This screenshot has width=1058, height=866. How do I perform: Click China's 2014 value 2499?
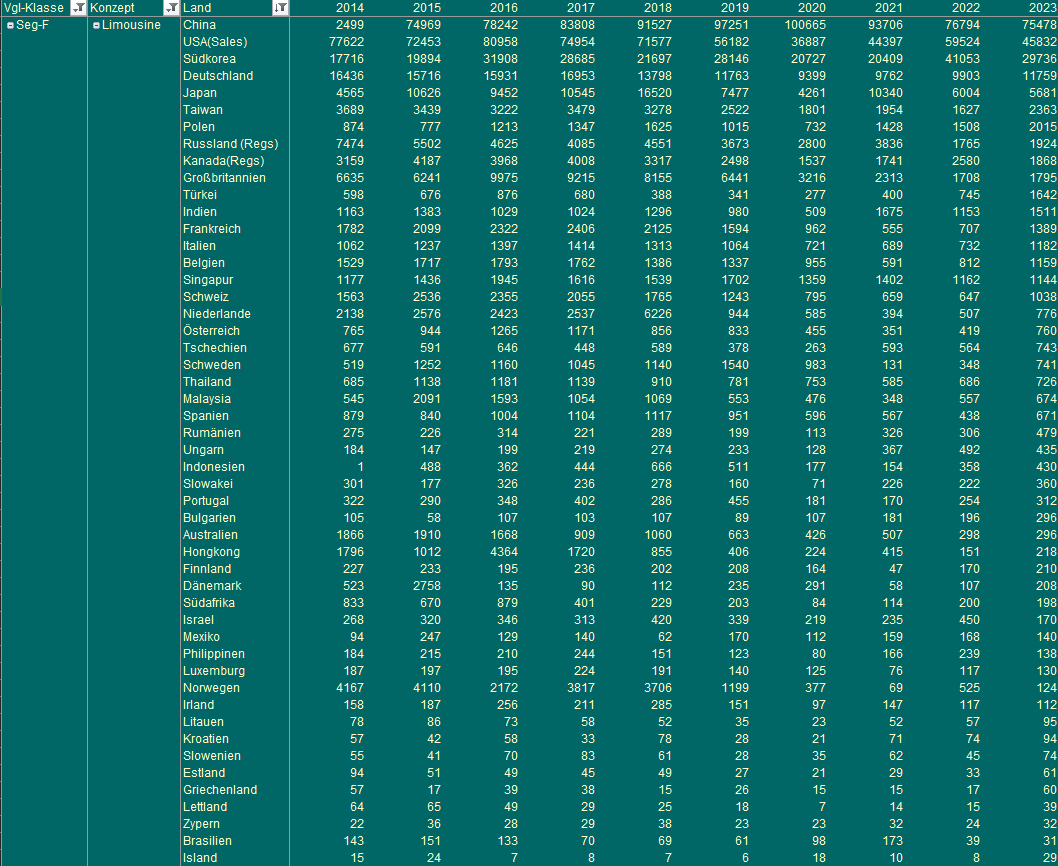tap(350, 25)
